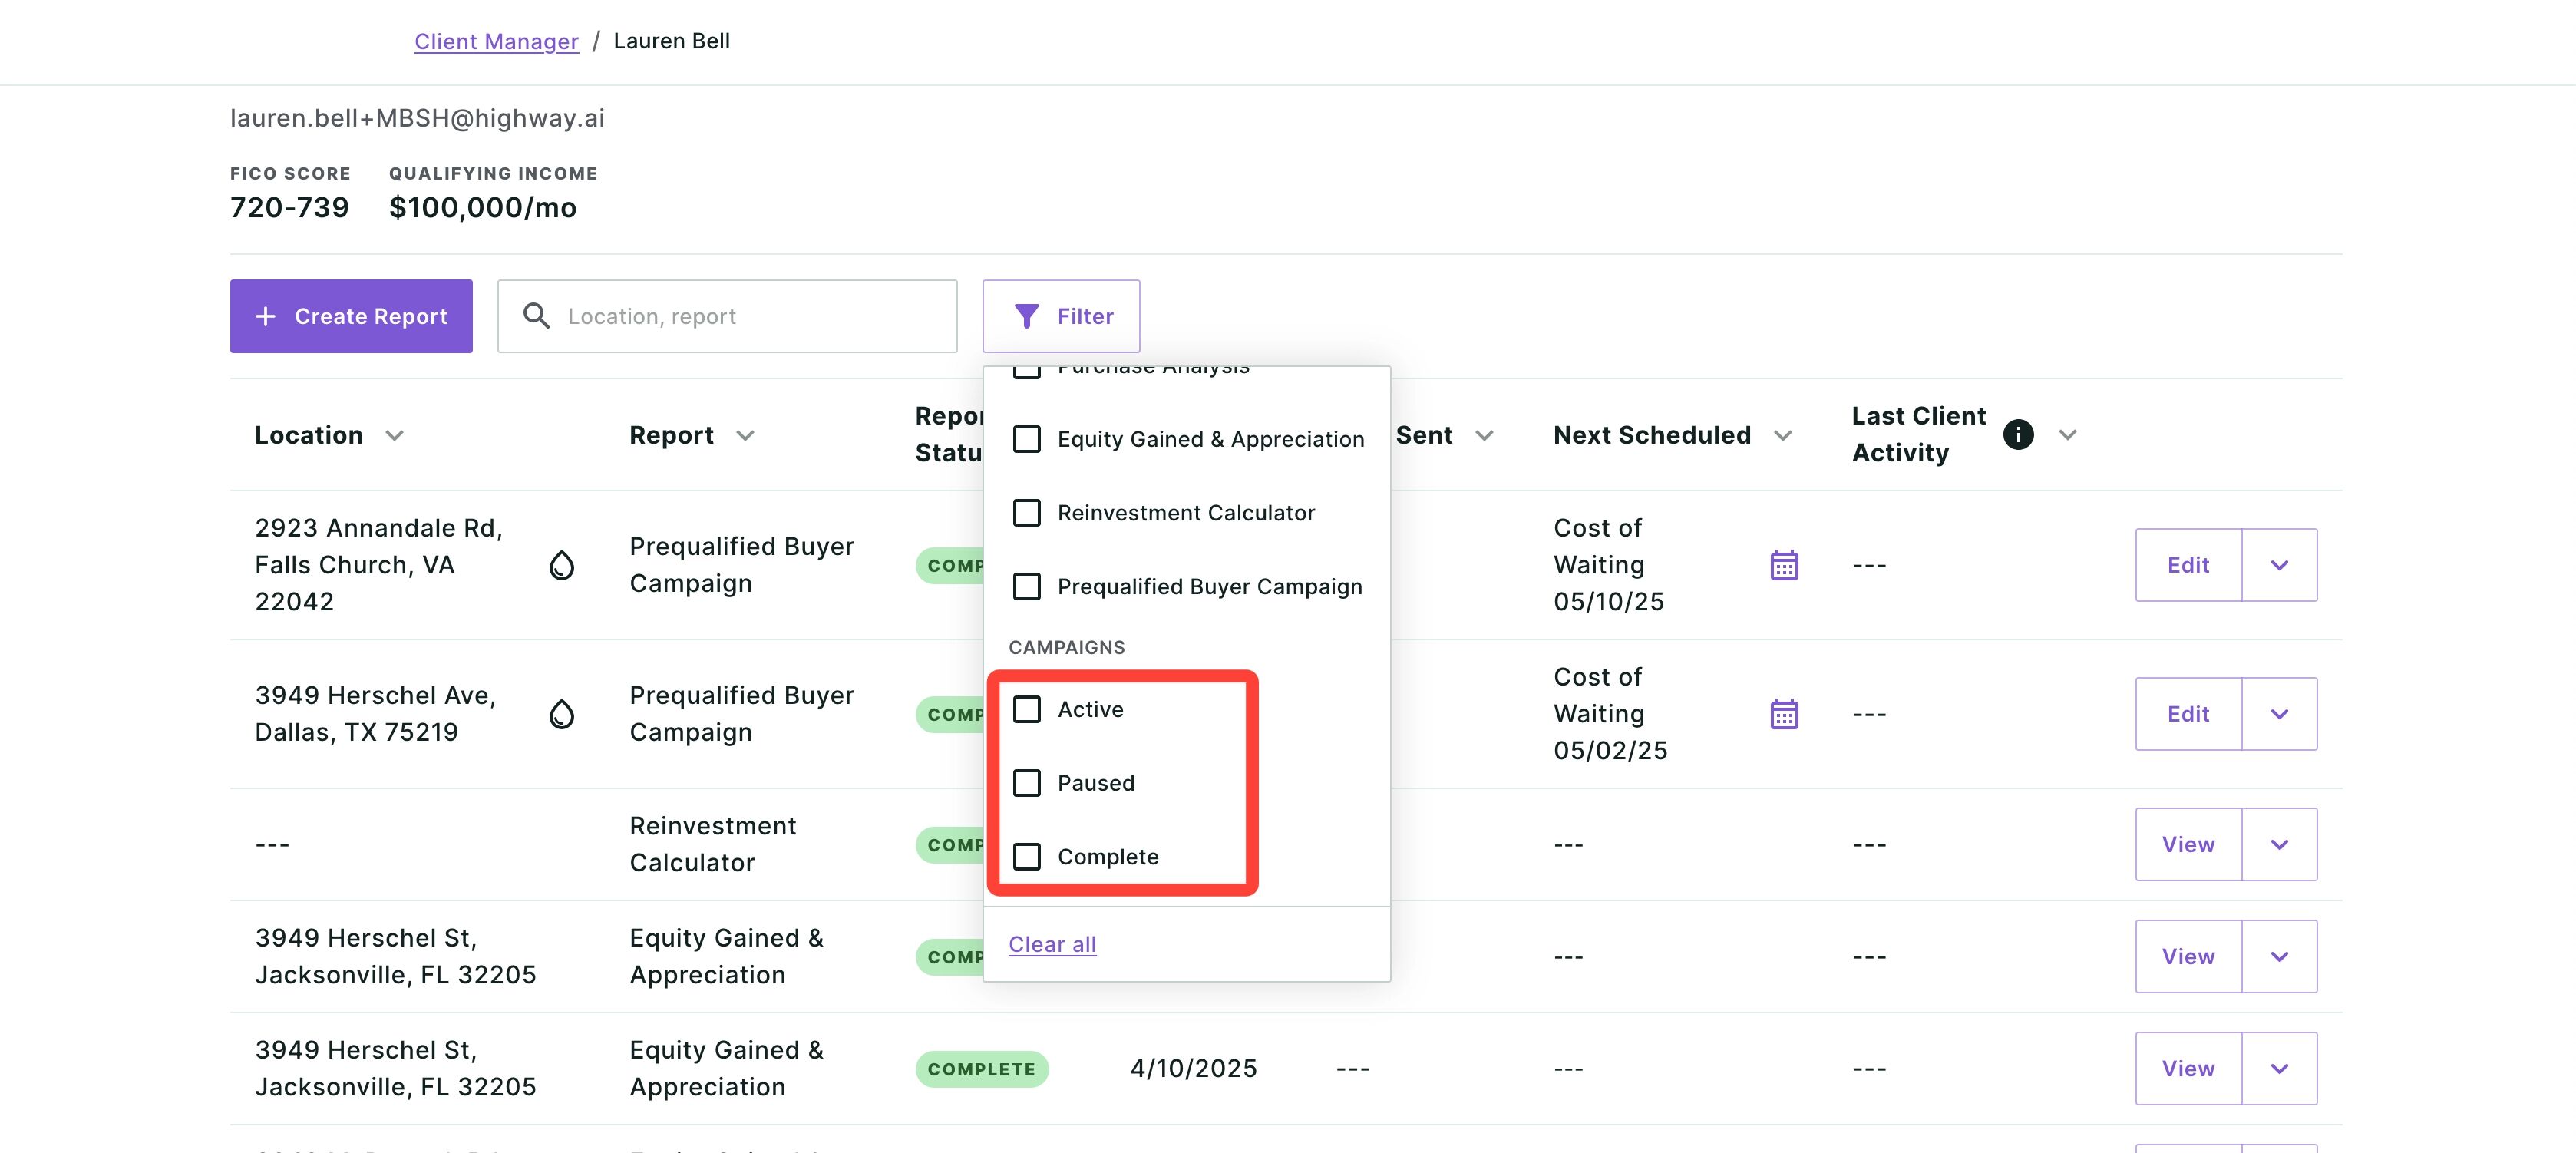Click the Location, report search field
The width and height of the screenshot is (2576, 1153).
pos(727,316)
